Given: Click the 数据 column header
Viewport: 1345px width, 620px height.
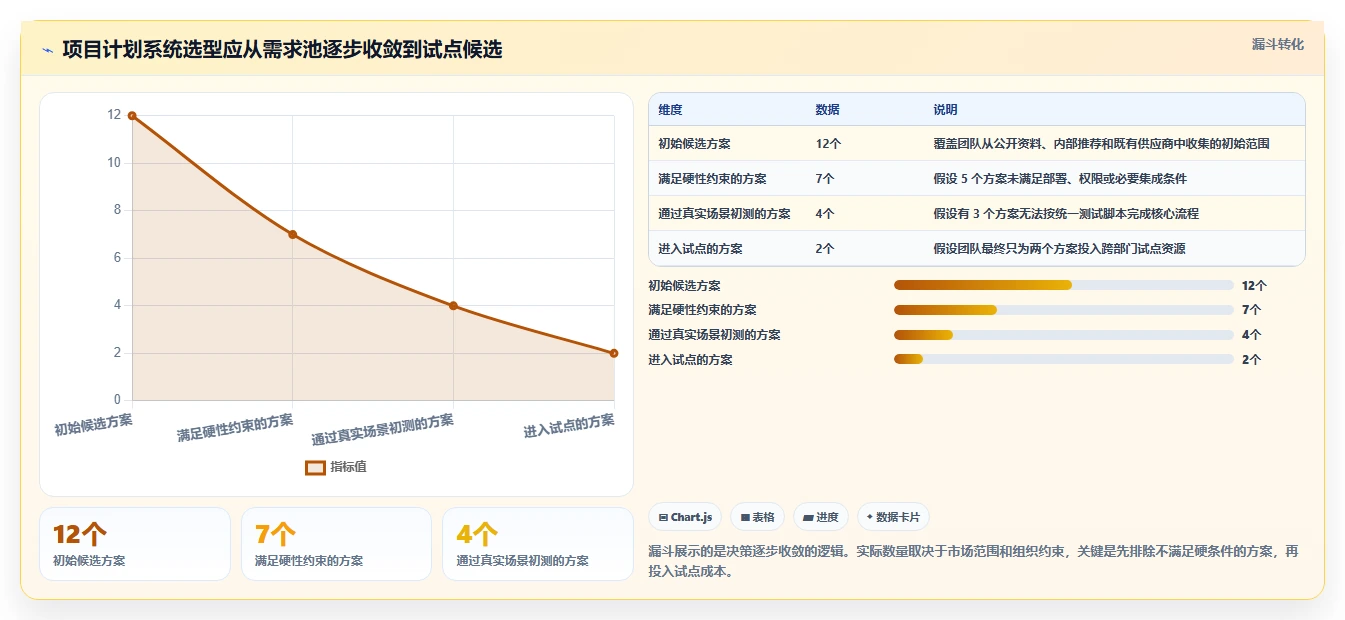Looking at the screenshot, I should point(827,109).
